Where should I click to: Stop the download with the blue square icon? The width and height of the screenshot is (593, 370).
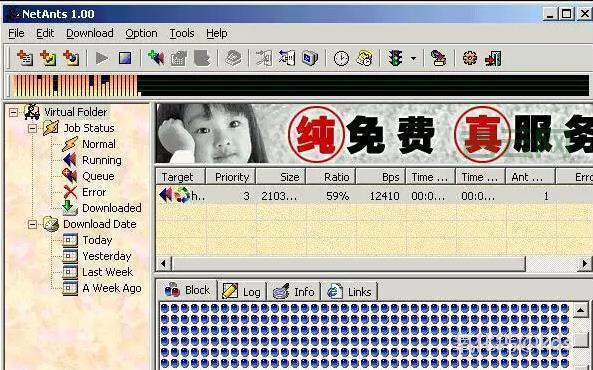coord(125,58)
